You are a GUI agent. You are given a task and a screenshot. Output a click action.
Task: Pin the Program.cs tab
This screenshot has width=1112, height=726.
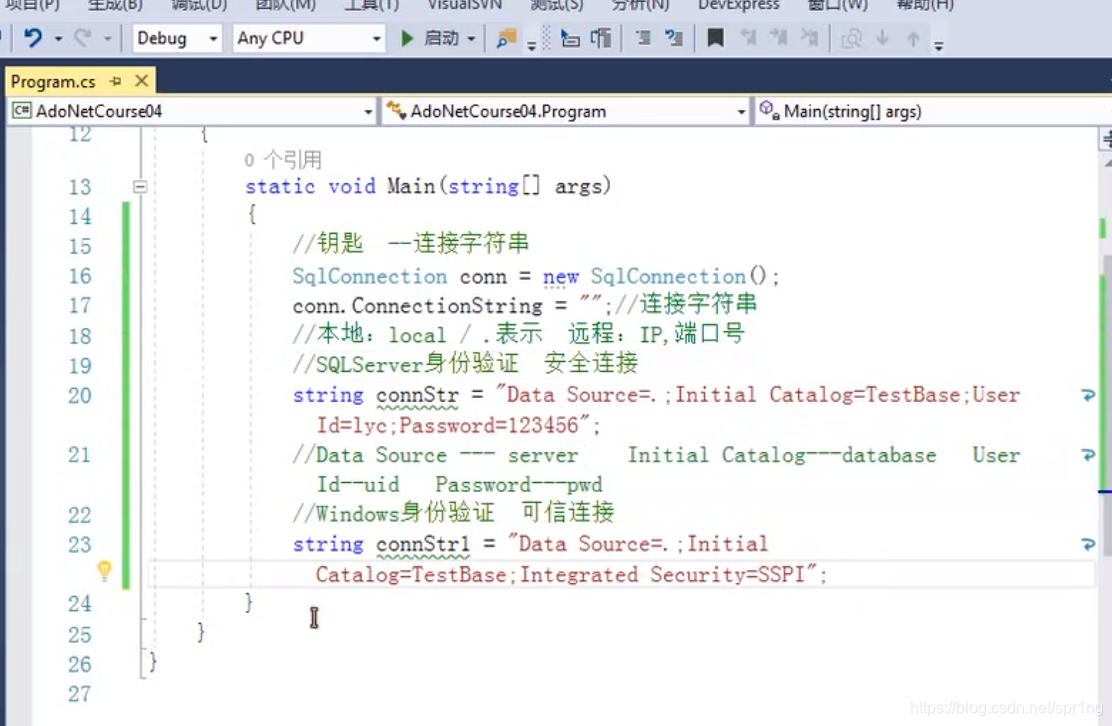[x=116, y=82]
